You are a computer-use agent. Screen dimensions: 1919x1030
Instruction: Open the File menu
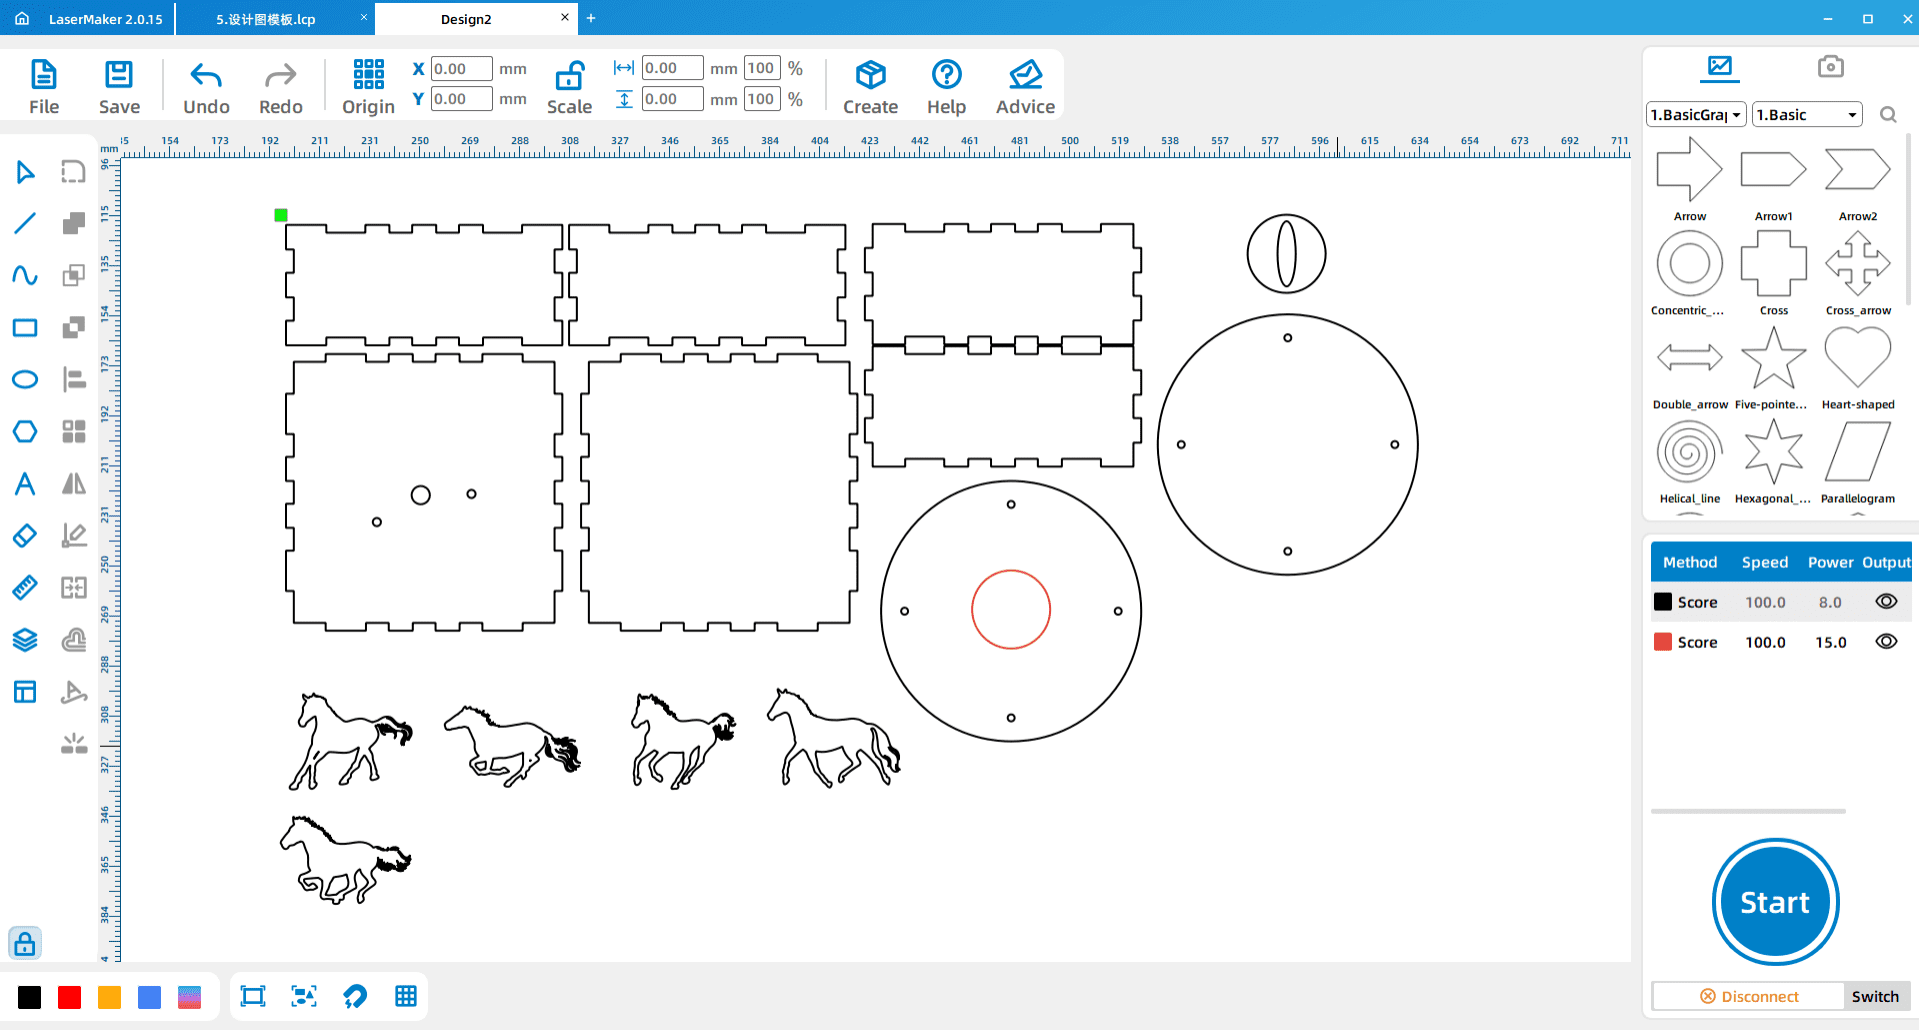click(44, 86)
